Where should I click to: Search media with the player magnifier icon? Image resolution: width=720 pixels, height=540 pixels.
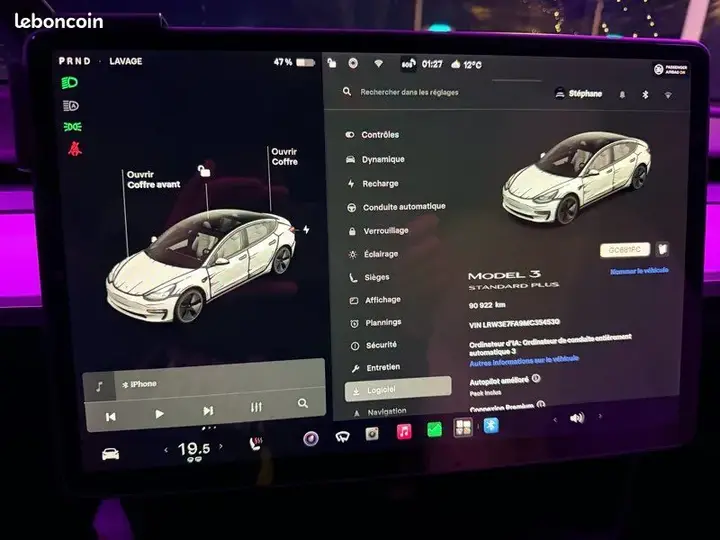[x=303, y=403]
